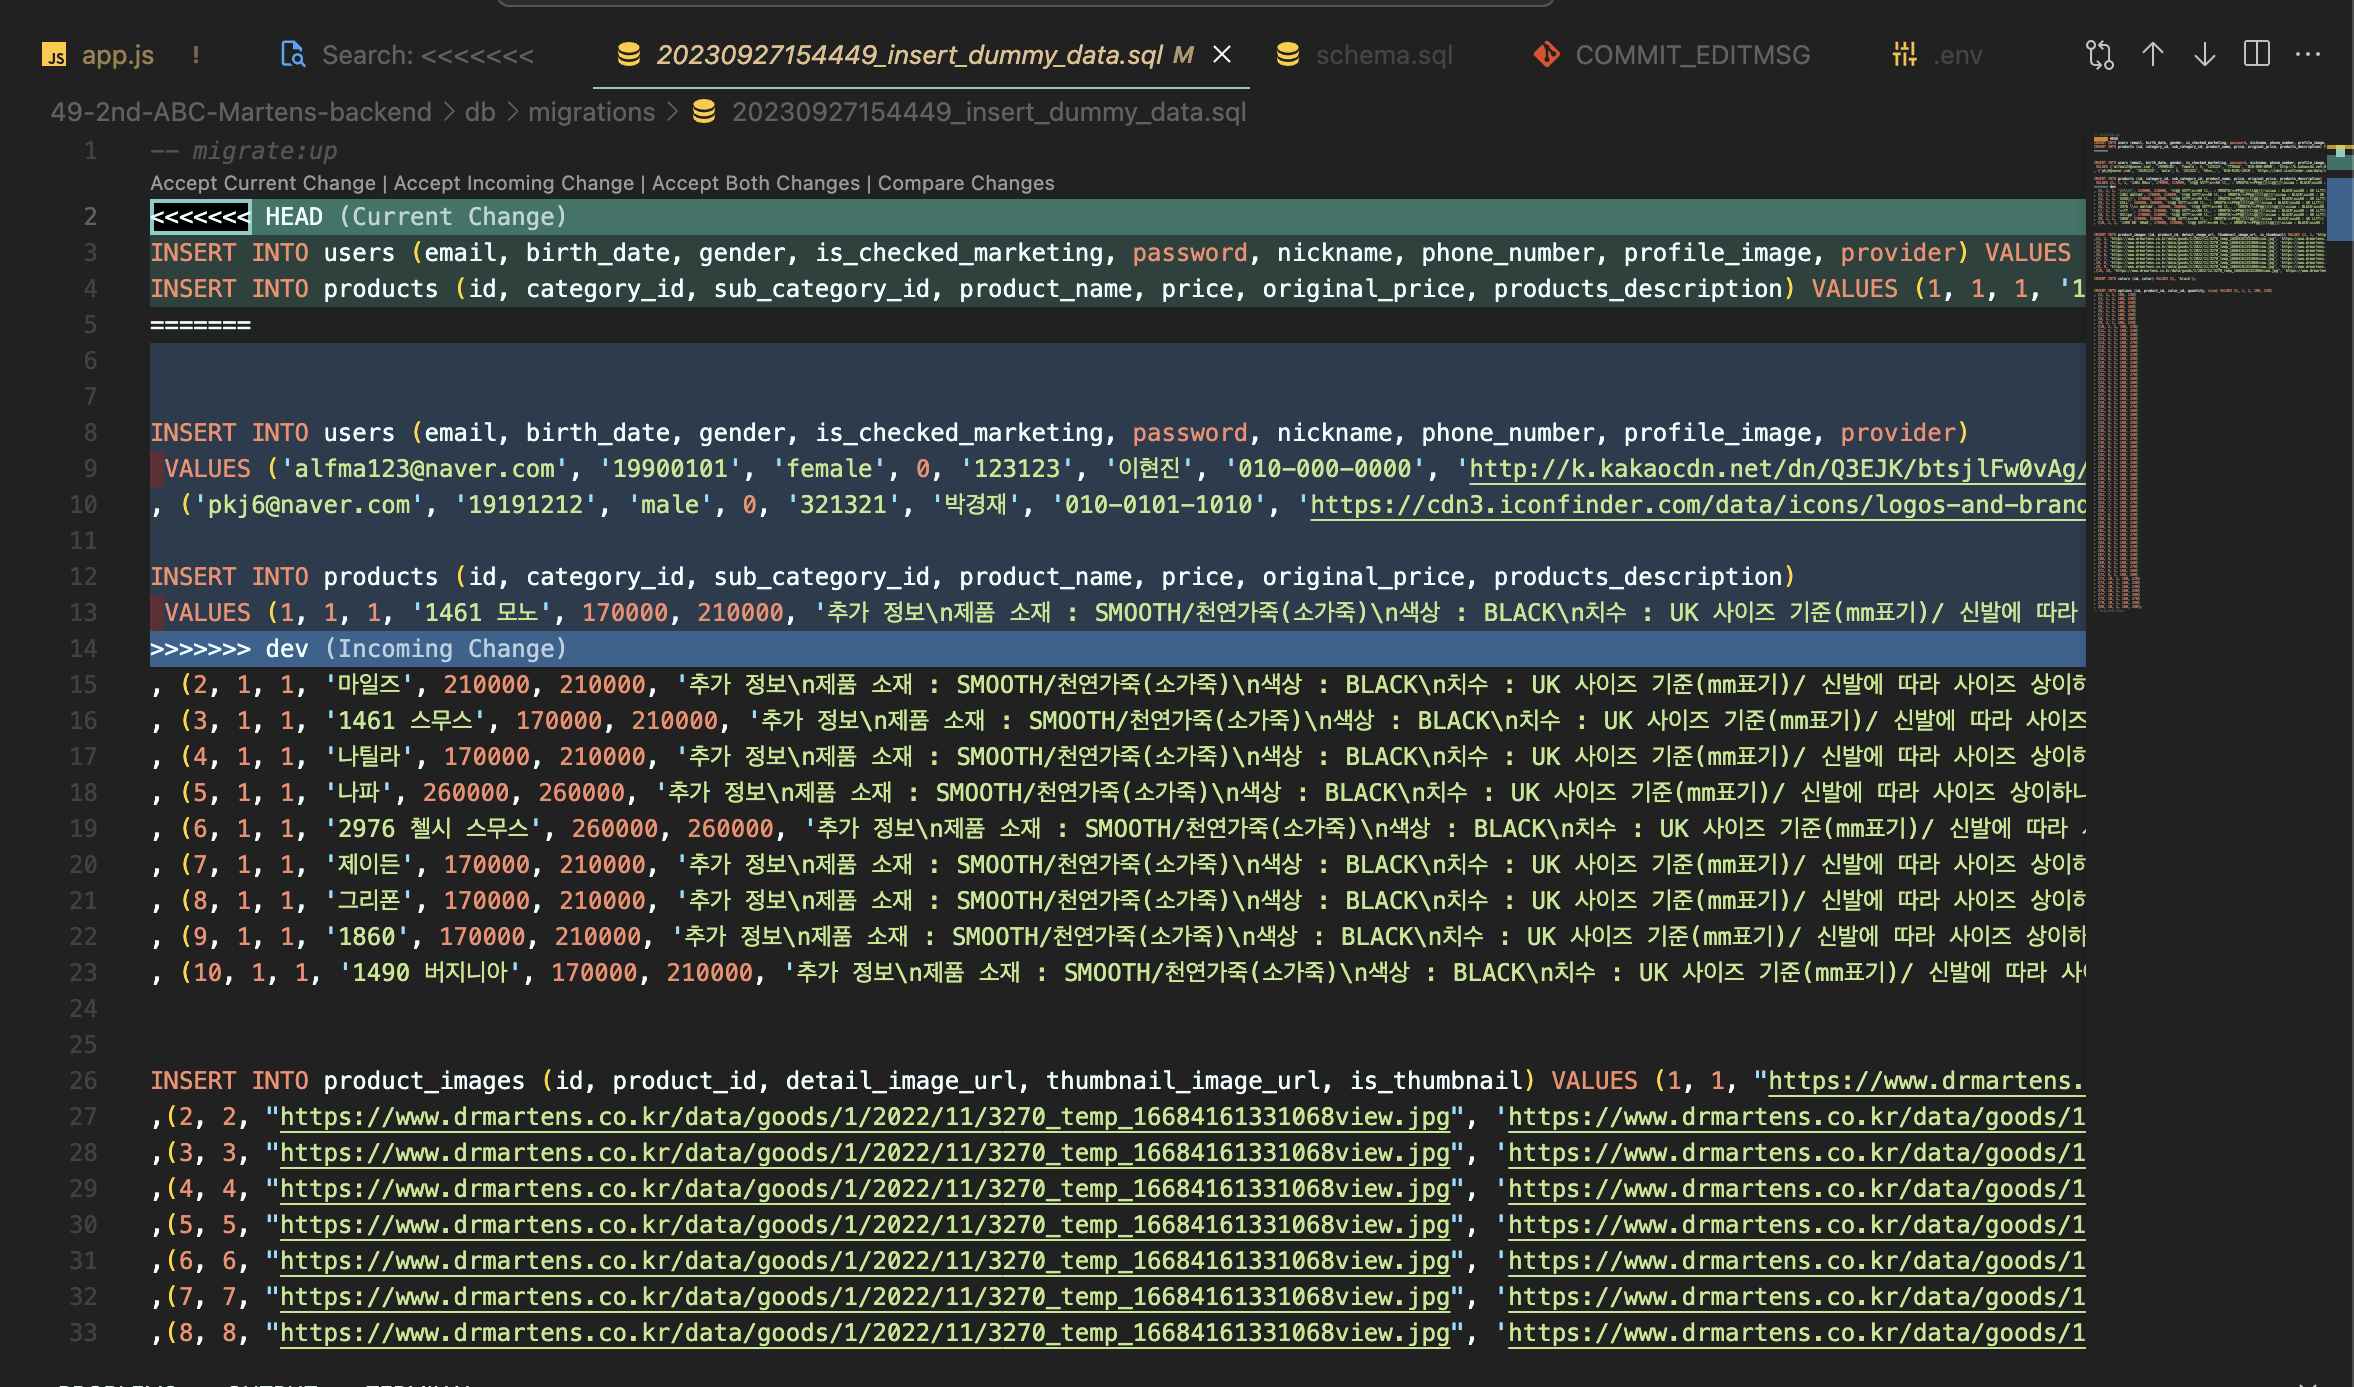This screenshot has width=2354, height=1387.
Task: Click the Git icon on COMMIT_EDITMSG tab
Action: click(1546, 55)
